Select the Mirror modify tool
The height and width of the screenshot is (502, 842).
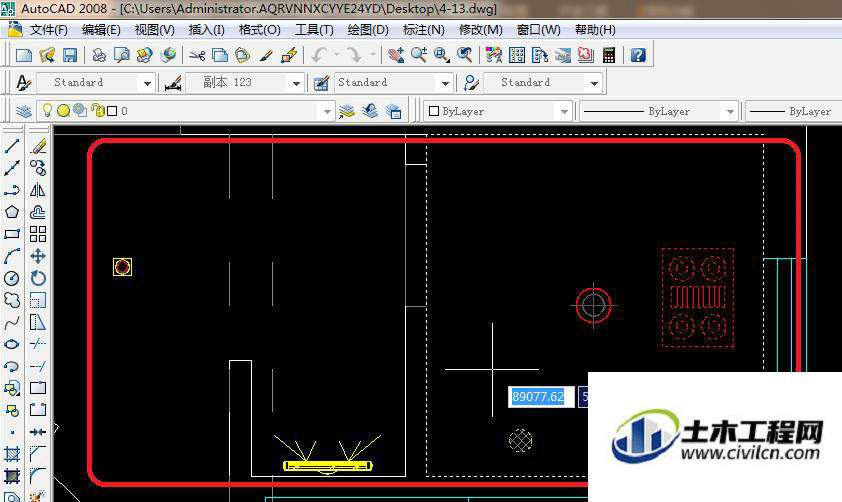pyautogui.click(x=38, y=190)
